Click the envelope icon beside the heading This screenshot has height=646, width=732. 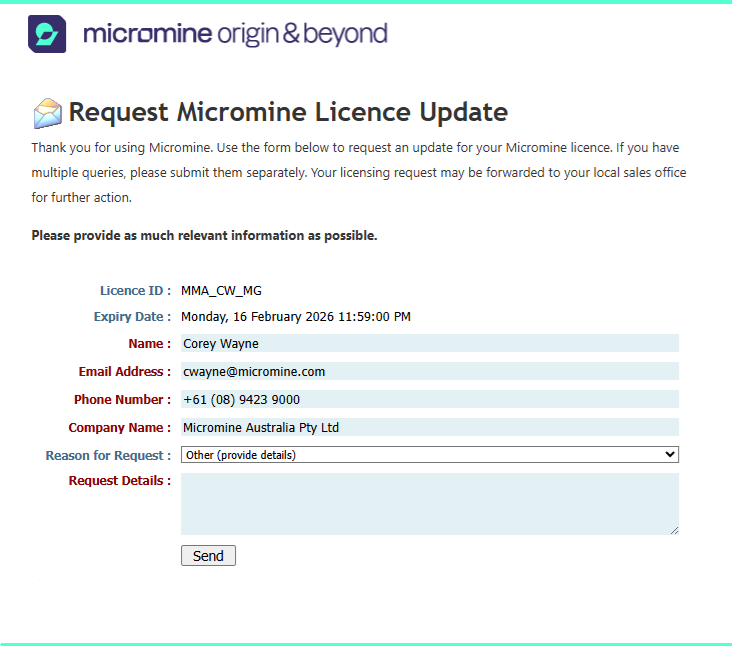[x=48, y=113]
